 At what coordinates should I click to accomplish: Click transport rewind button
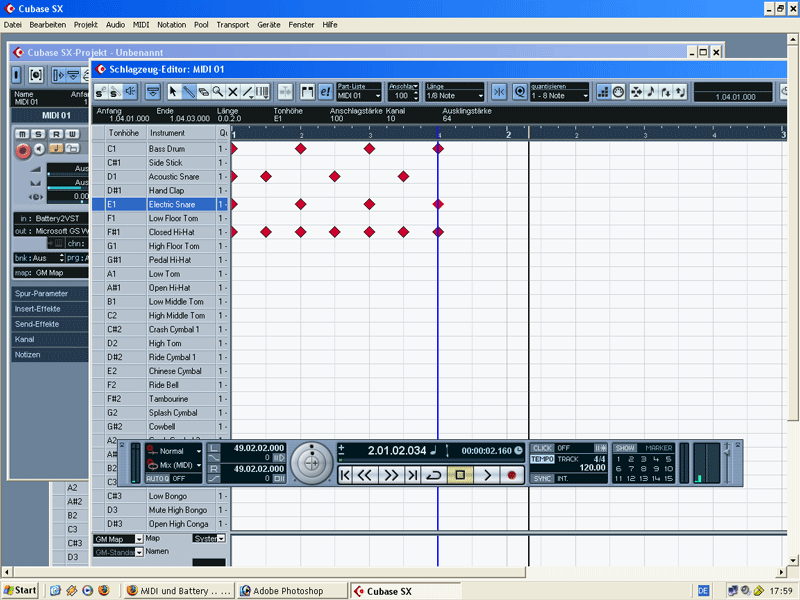[x=364, y=475]
